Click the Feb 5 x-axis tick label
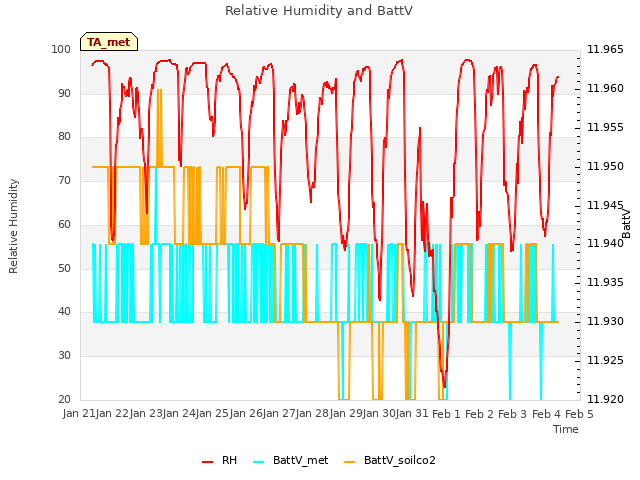This screenshot has width=640, height=480. coord(580,414)
